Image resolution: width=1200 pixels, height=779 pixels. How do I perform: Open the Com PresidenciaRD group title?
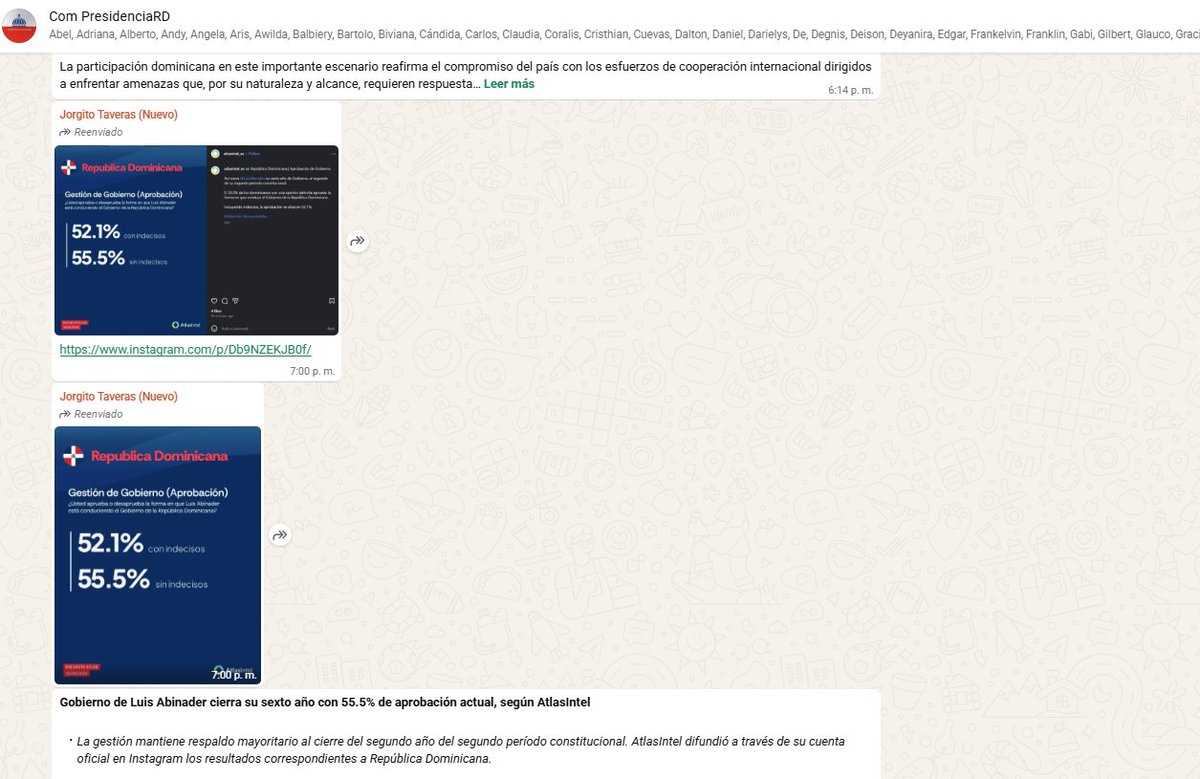click(x=109, y=16)
